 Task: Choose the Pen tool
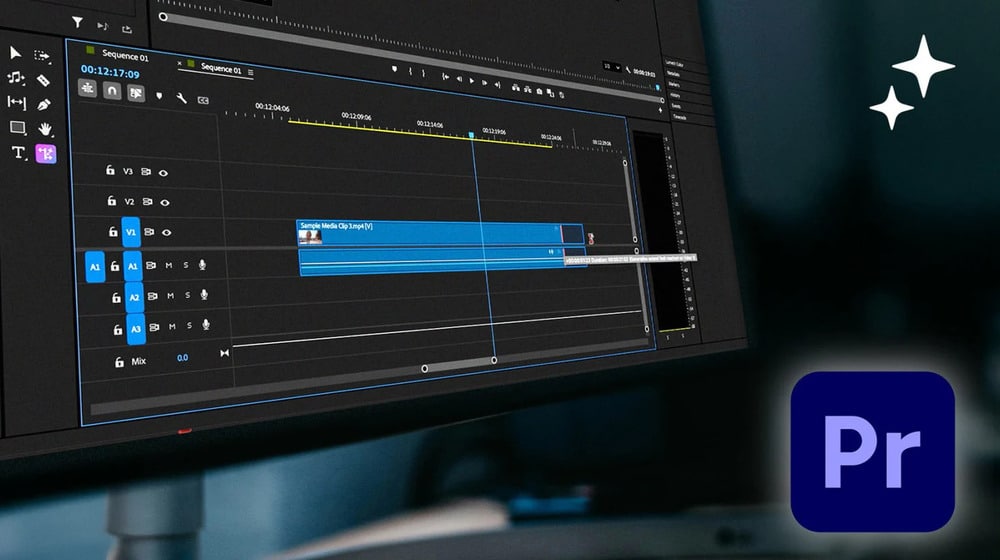44,104
